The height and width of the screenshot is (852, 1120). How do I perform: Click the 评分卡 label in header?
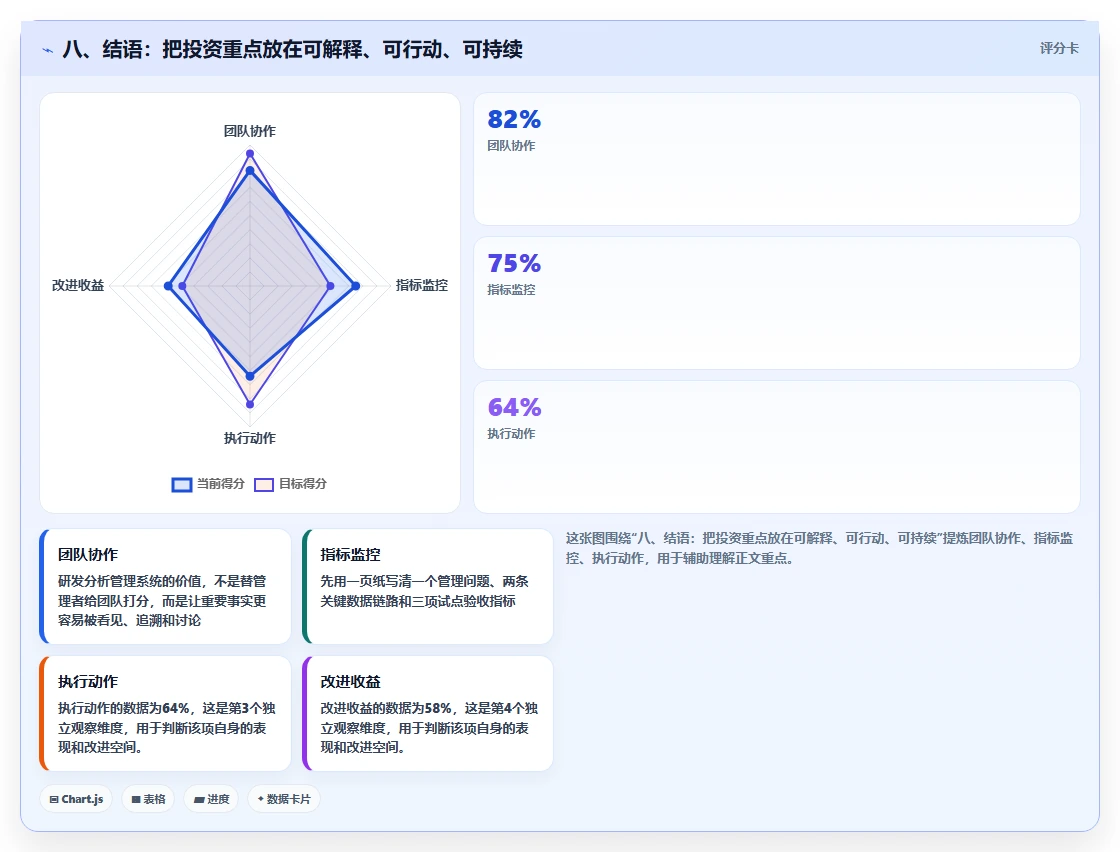point(1059,49)
